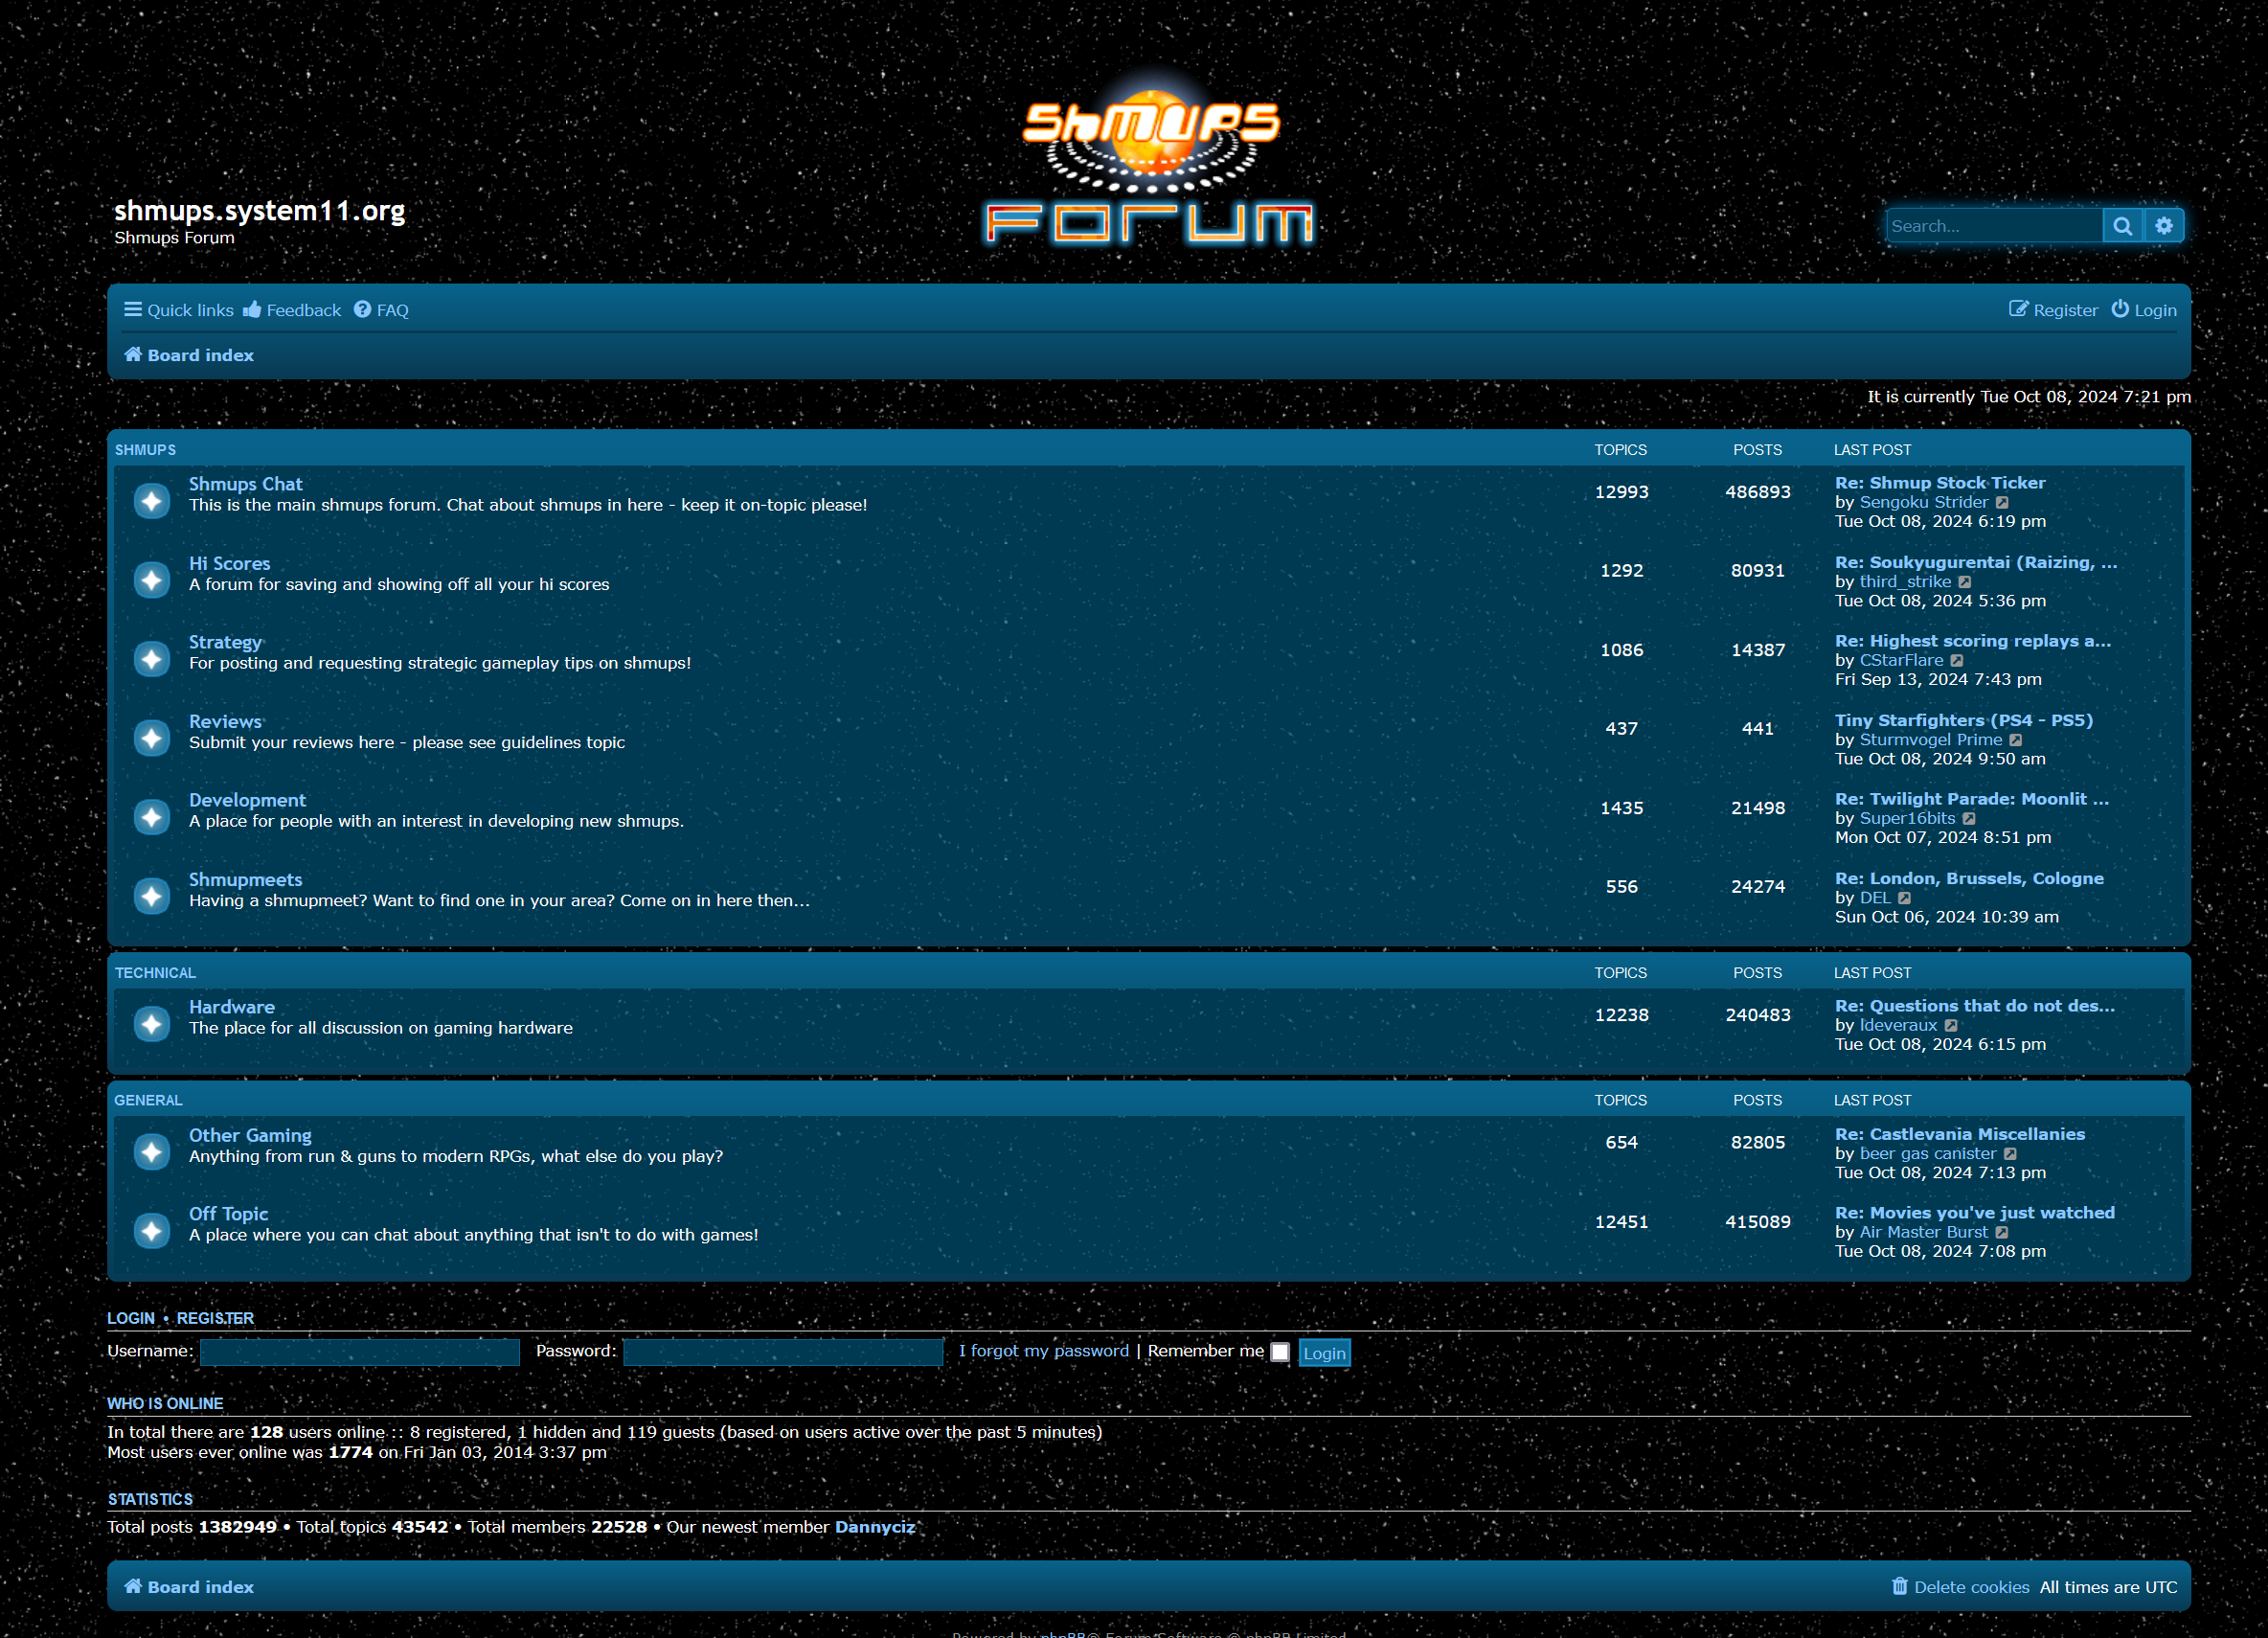The height and width of the screenshot is (1638, 2268).
Task: Click the Hardware forum star icon
Action: pos(152,1024)
